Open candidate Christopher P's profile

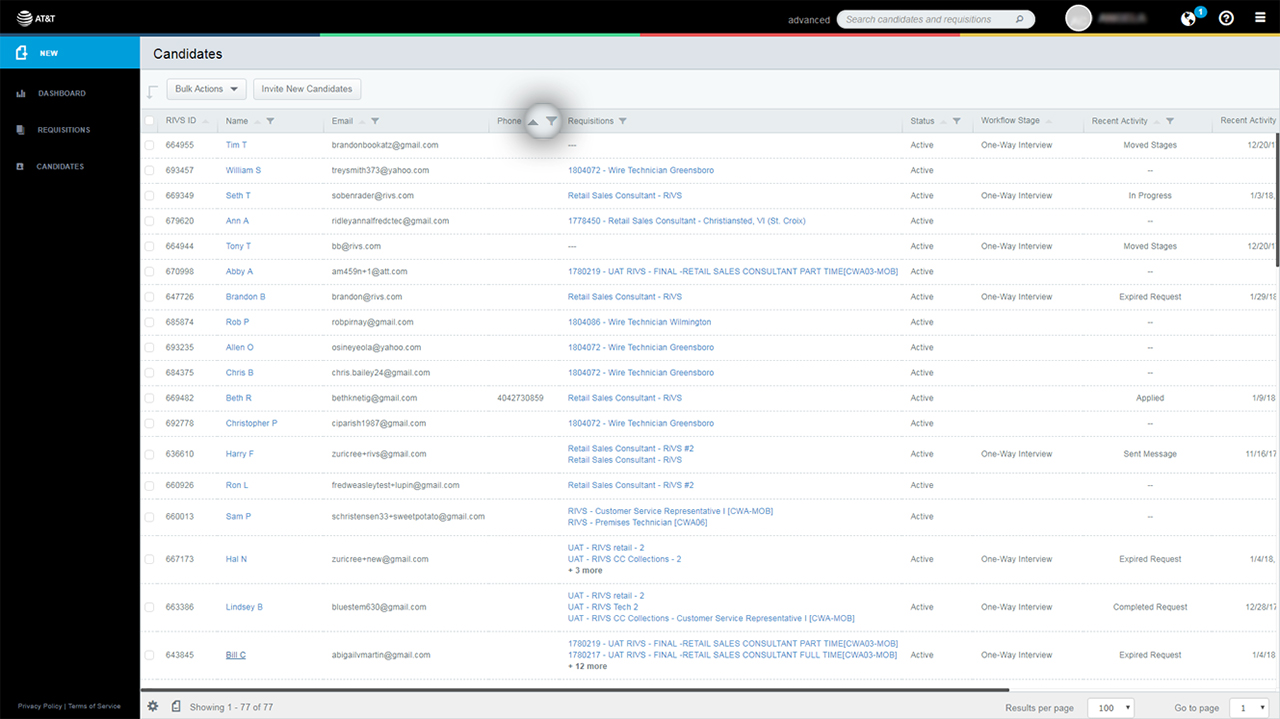coord(251,423)
